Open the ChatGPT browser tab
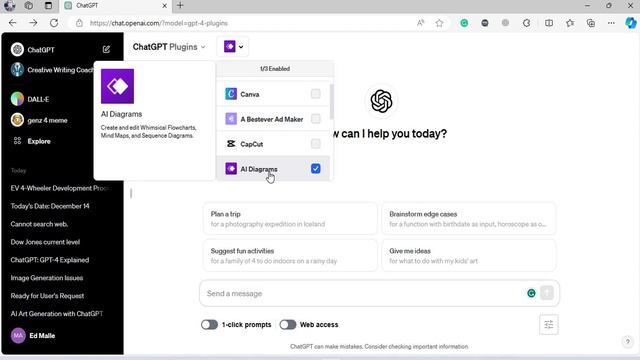This screenshot has height=360, width=640. click(116, 6)
